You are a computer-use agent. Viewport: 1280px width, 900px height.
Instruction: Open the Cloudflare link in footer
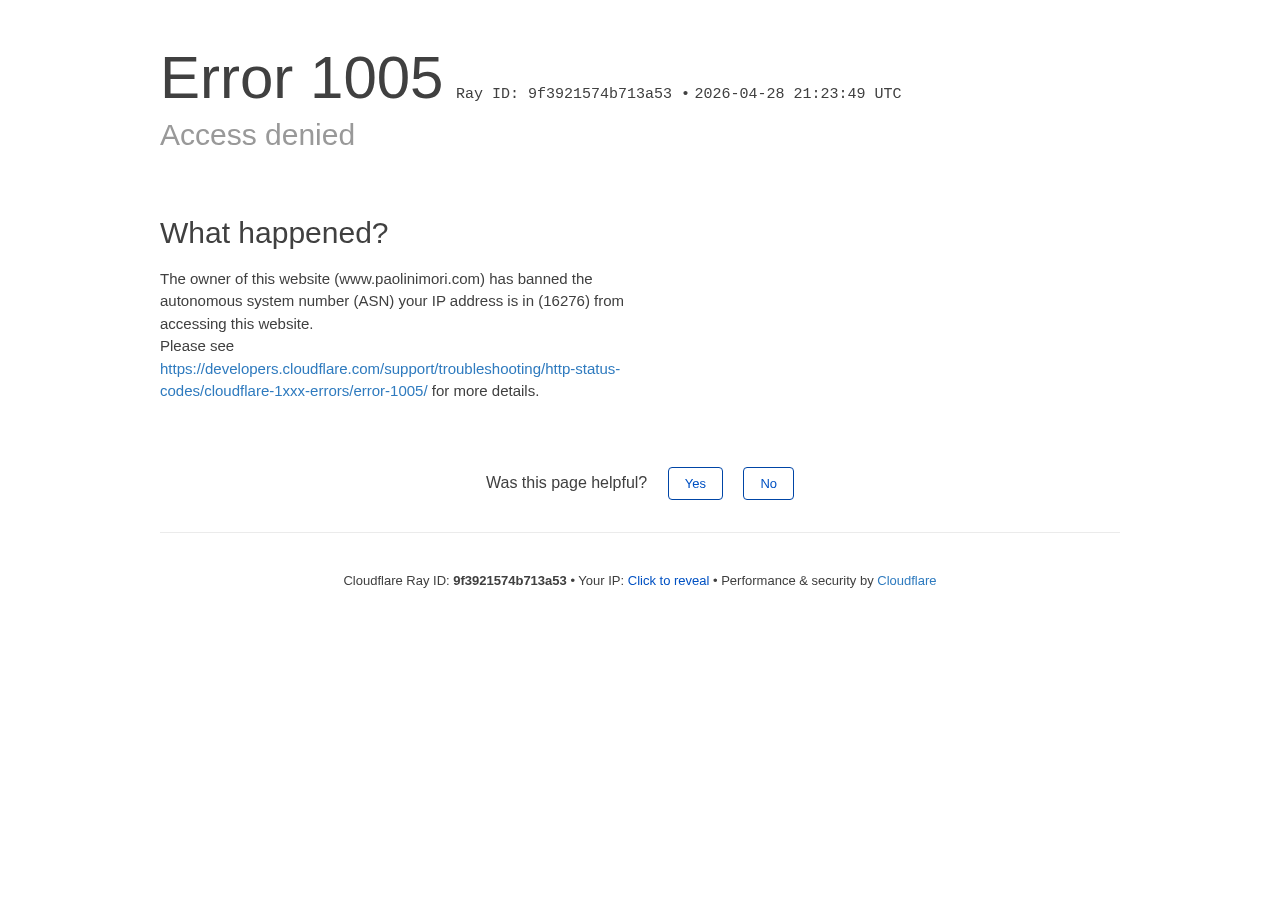coord(906,581)
